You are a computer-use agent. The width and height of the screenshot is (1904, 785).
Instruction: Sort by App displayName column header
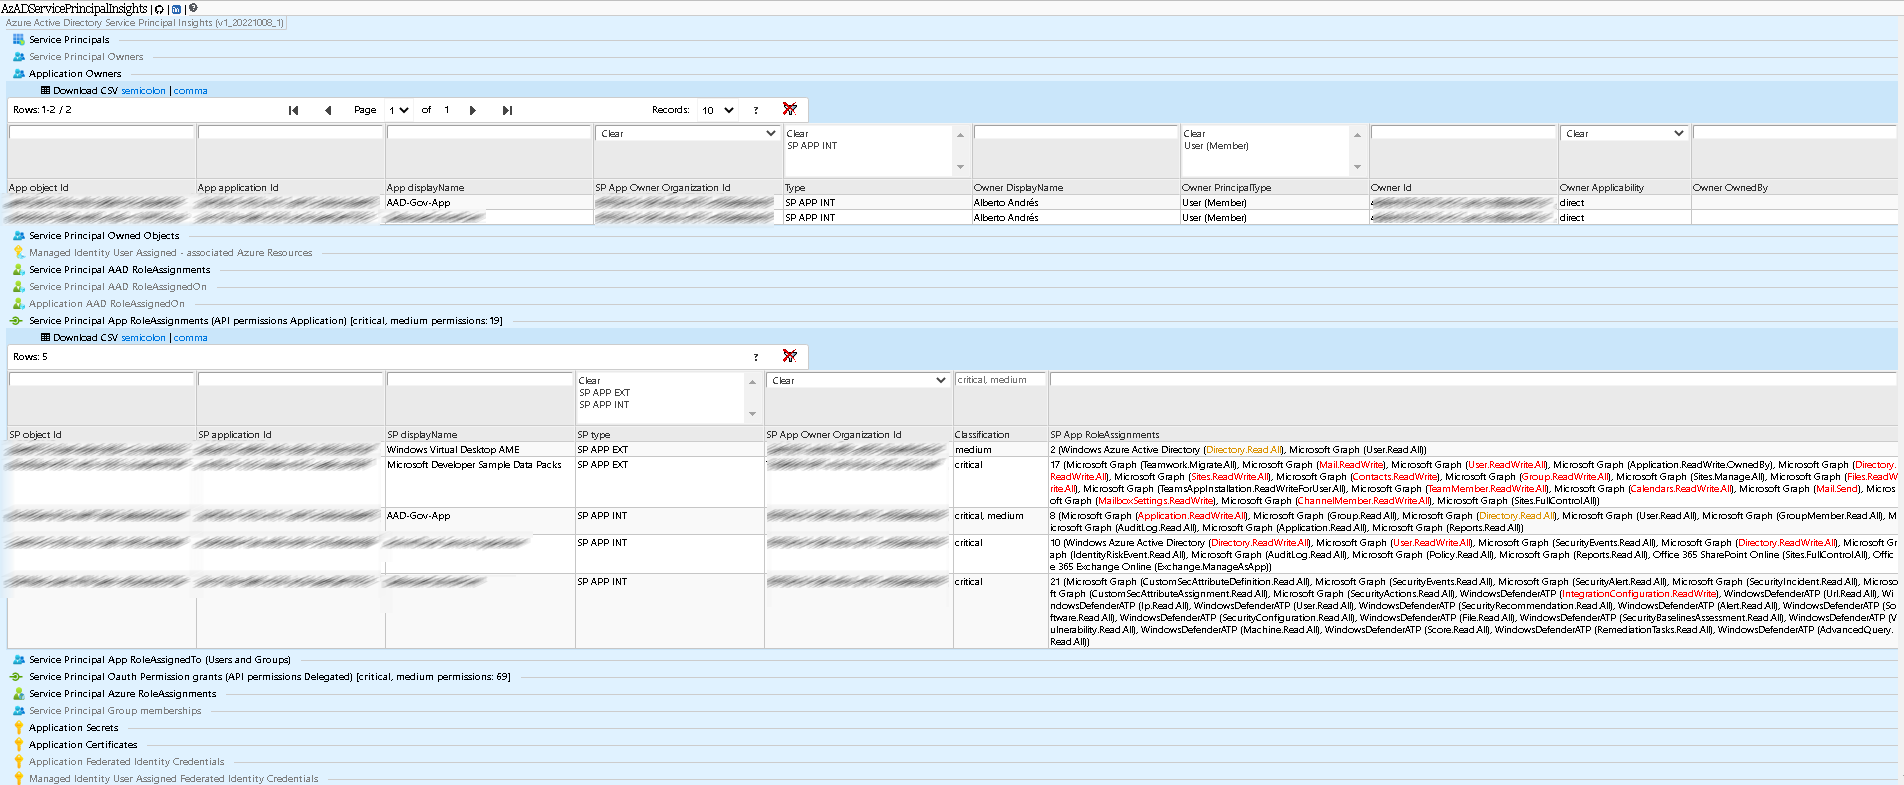tap(426, 188)
